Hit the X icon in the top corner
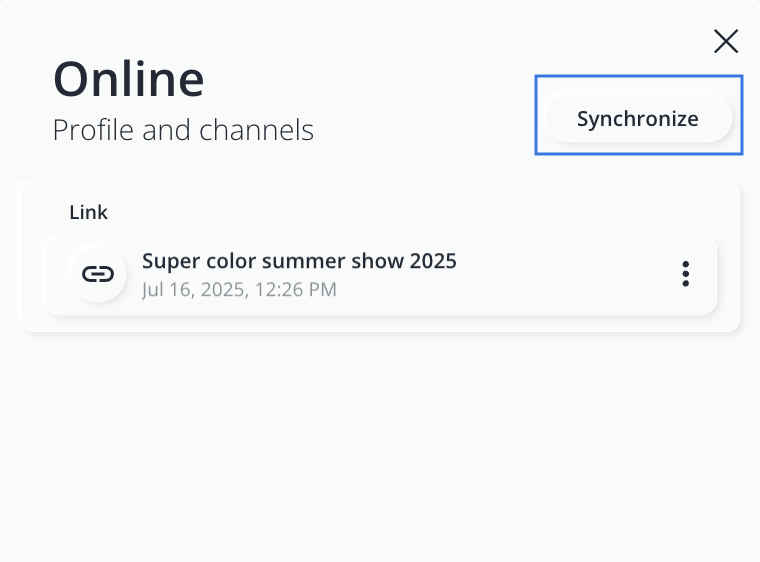This screenshot has height=562, width=760. tap(726, 41)
